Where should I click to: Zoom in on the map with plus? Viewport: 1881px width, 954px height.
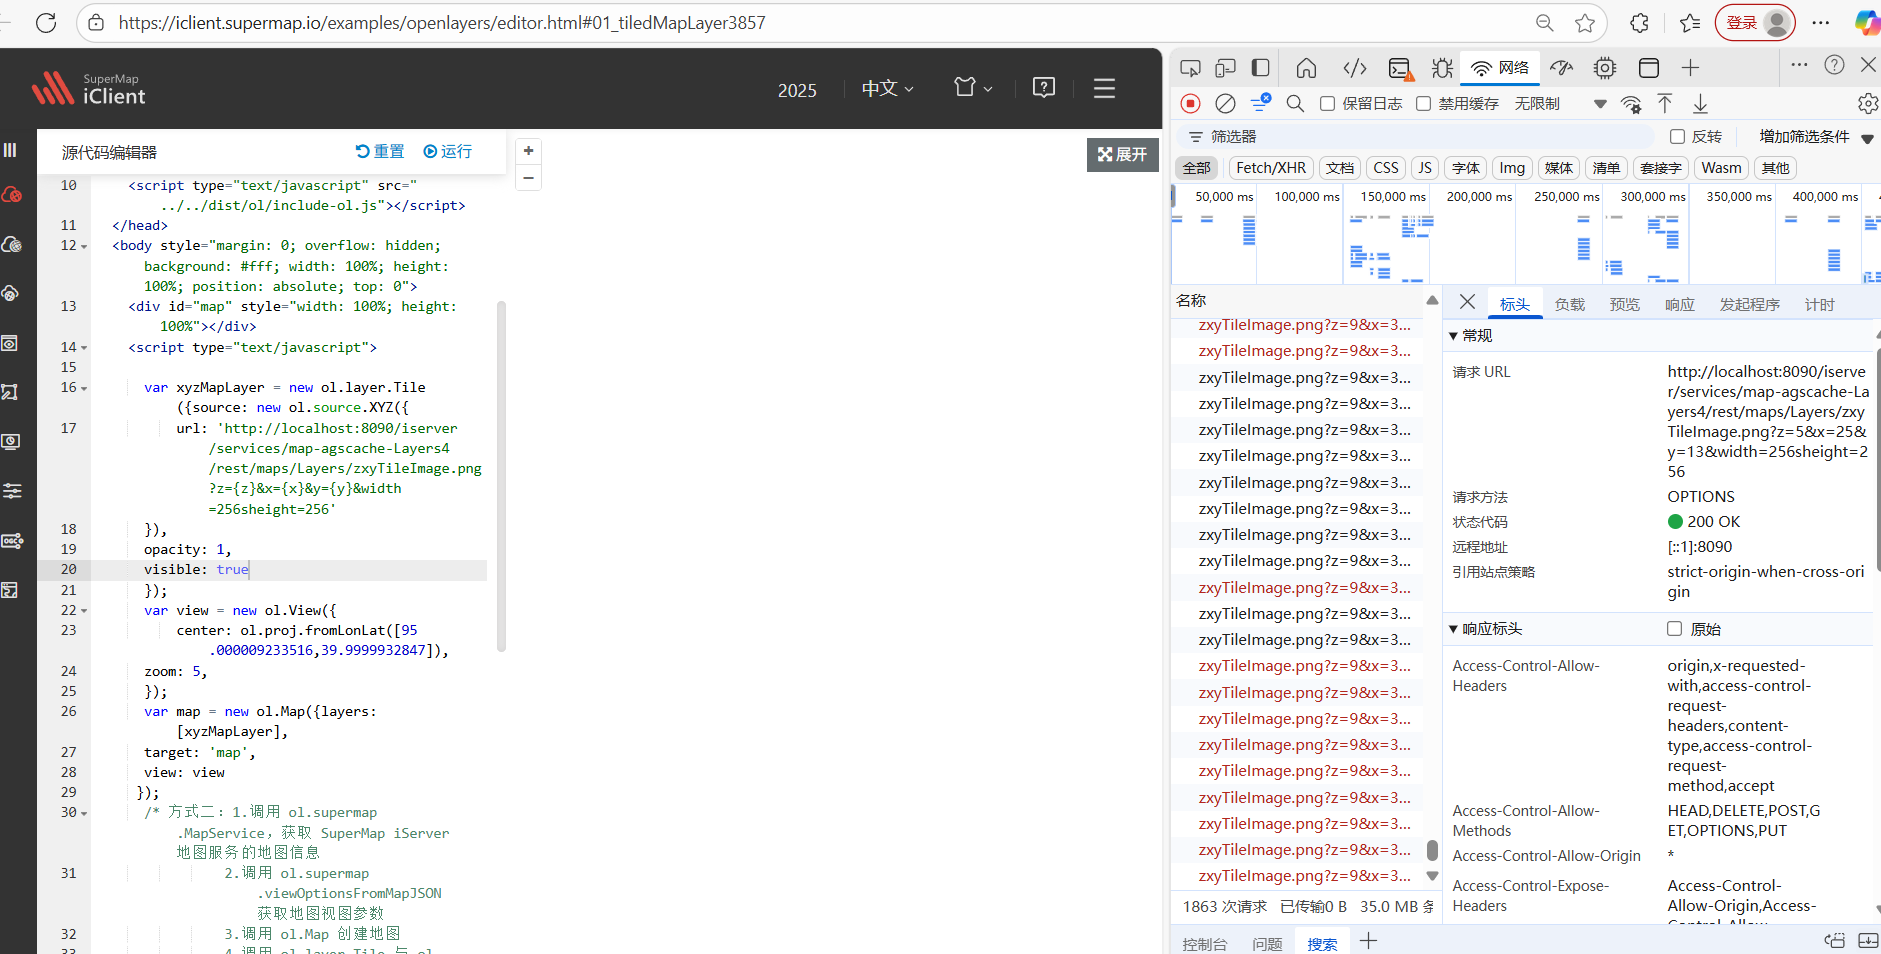click(529, 151)
